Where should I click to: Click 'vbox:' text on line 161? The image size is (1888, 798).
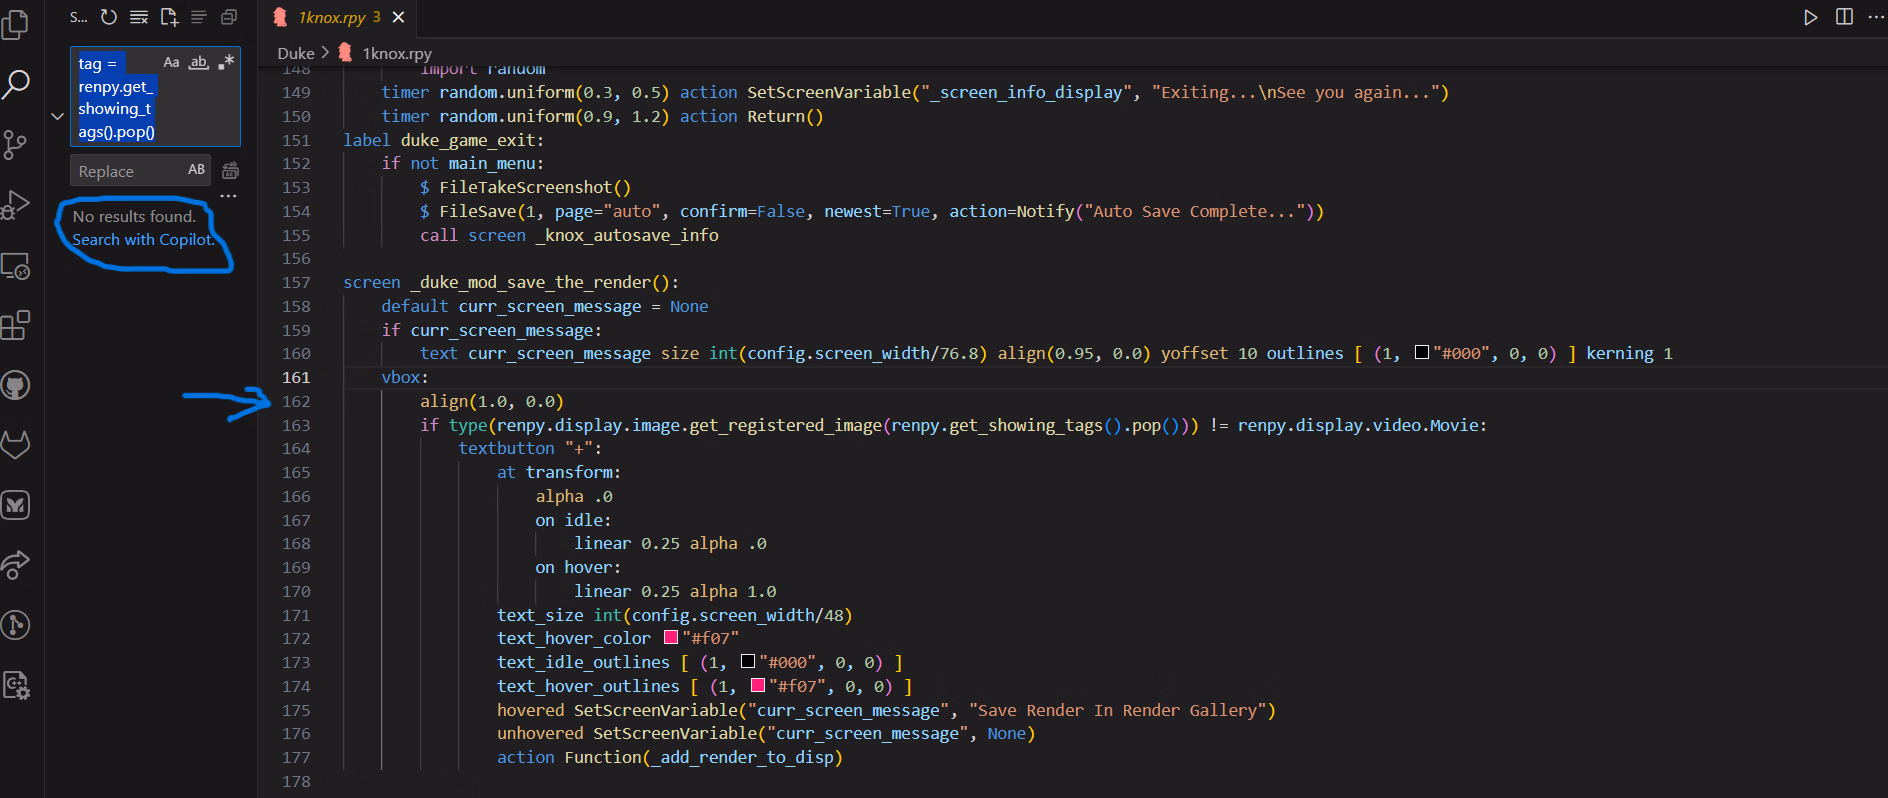pyautogui.click(x=405, y=377)
